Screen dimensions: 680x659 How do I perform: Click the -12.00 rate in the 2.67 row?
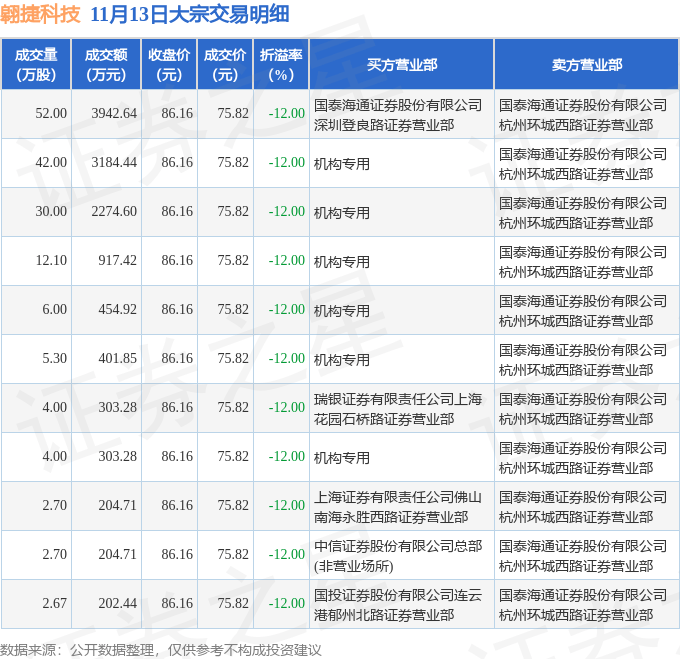[287, 604]
